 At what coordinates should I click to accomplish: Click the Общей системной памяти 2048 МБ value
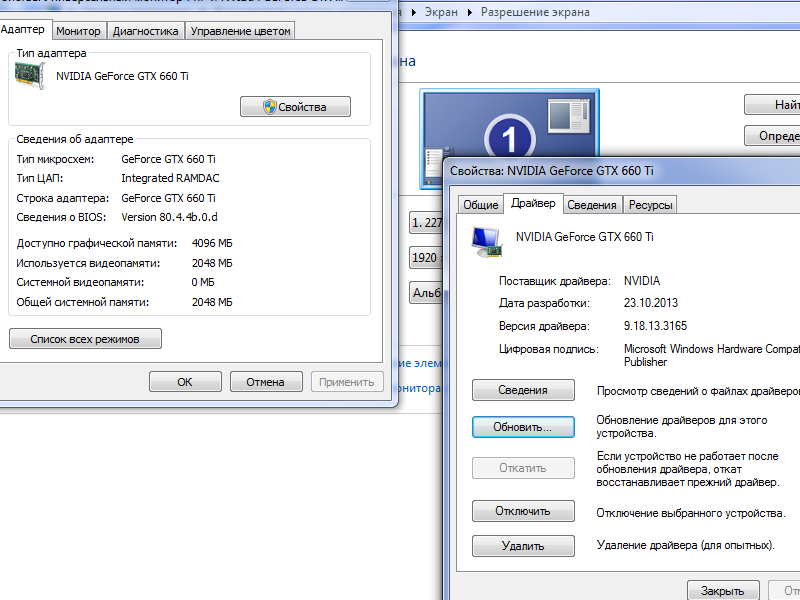click(212, 302)
